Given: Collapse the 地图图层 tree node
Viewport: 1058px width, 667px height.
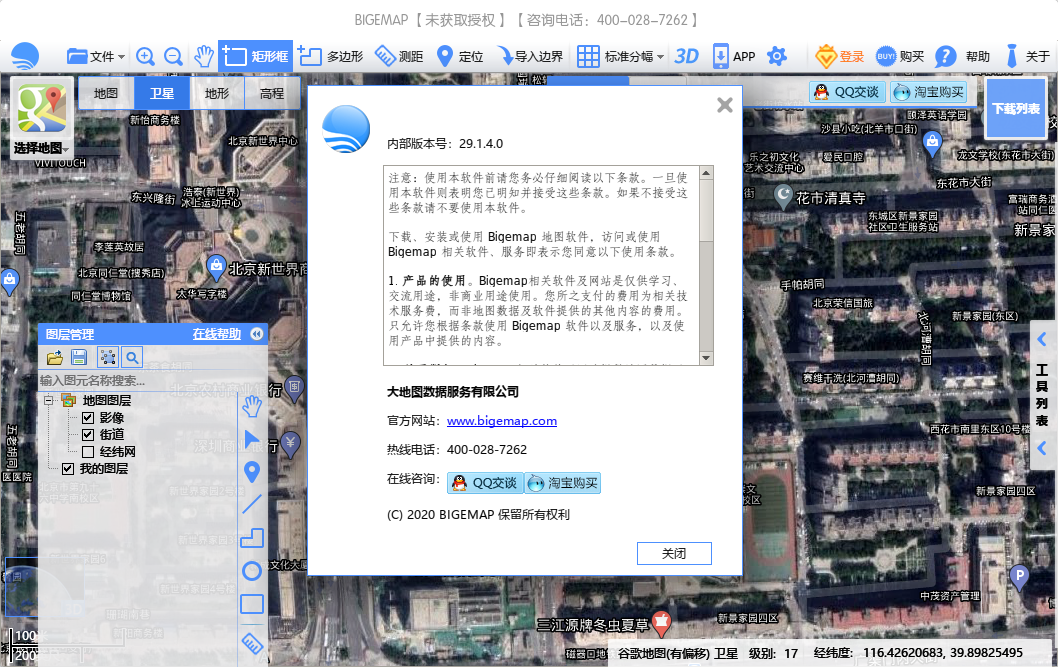Looking at the screenshot, I should (47, 401).
